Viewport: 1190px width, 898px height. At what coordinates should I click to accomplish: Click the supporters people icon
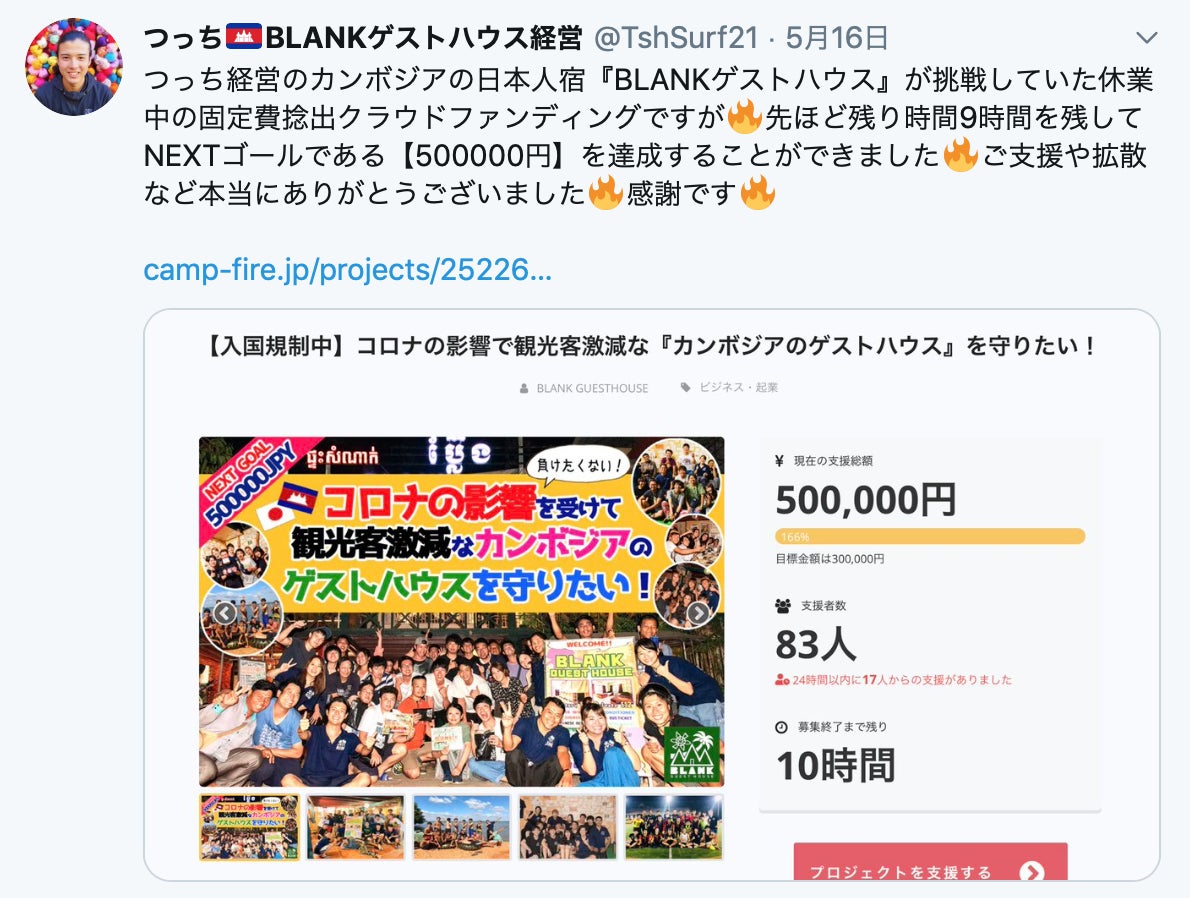[x=782, y=606]
